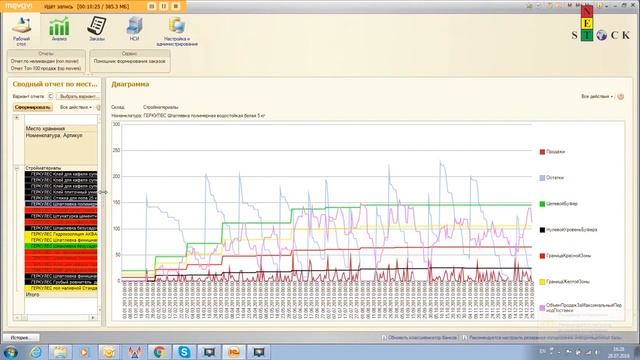This screenshot has height=360, width=640.
Task: Open Помощник формирования заказов
Action: click(129, 61)
